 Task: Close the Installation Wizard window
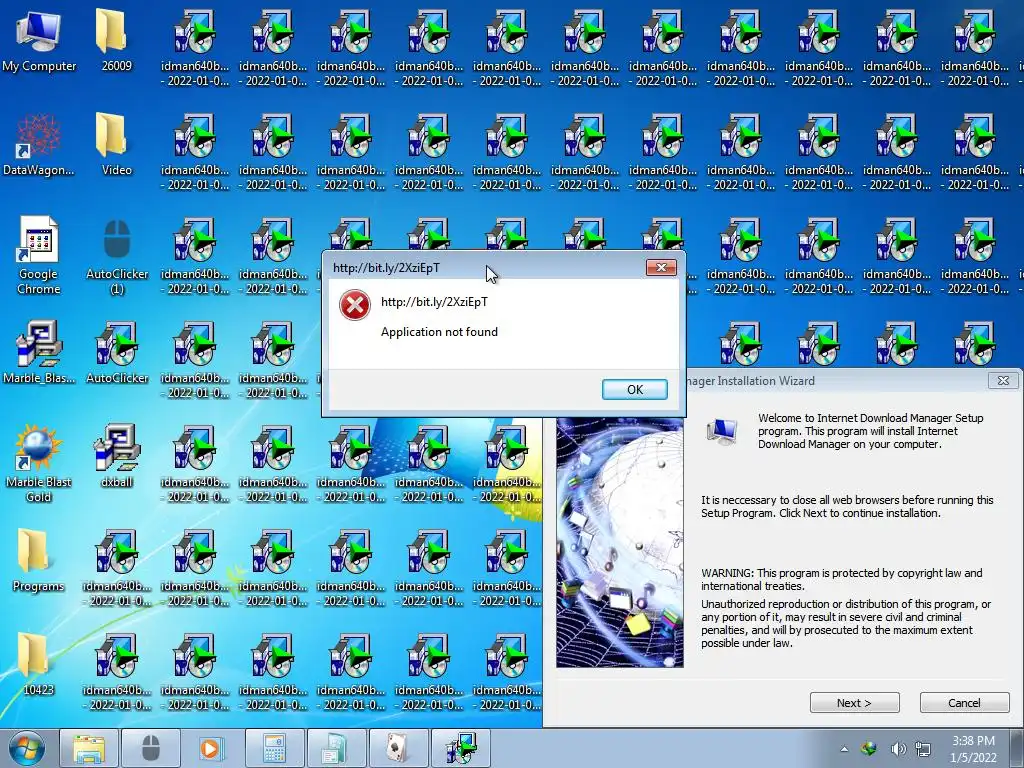tap(1003, 380)
